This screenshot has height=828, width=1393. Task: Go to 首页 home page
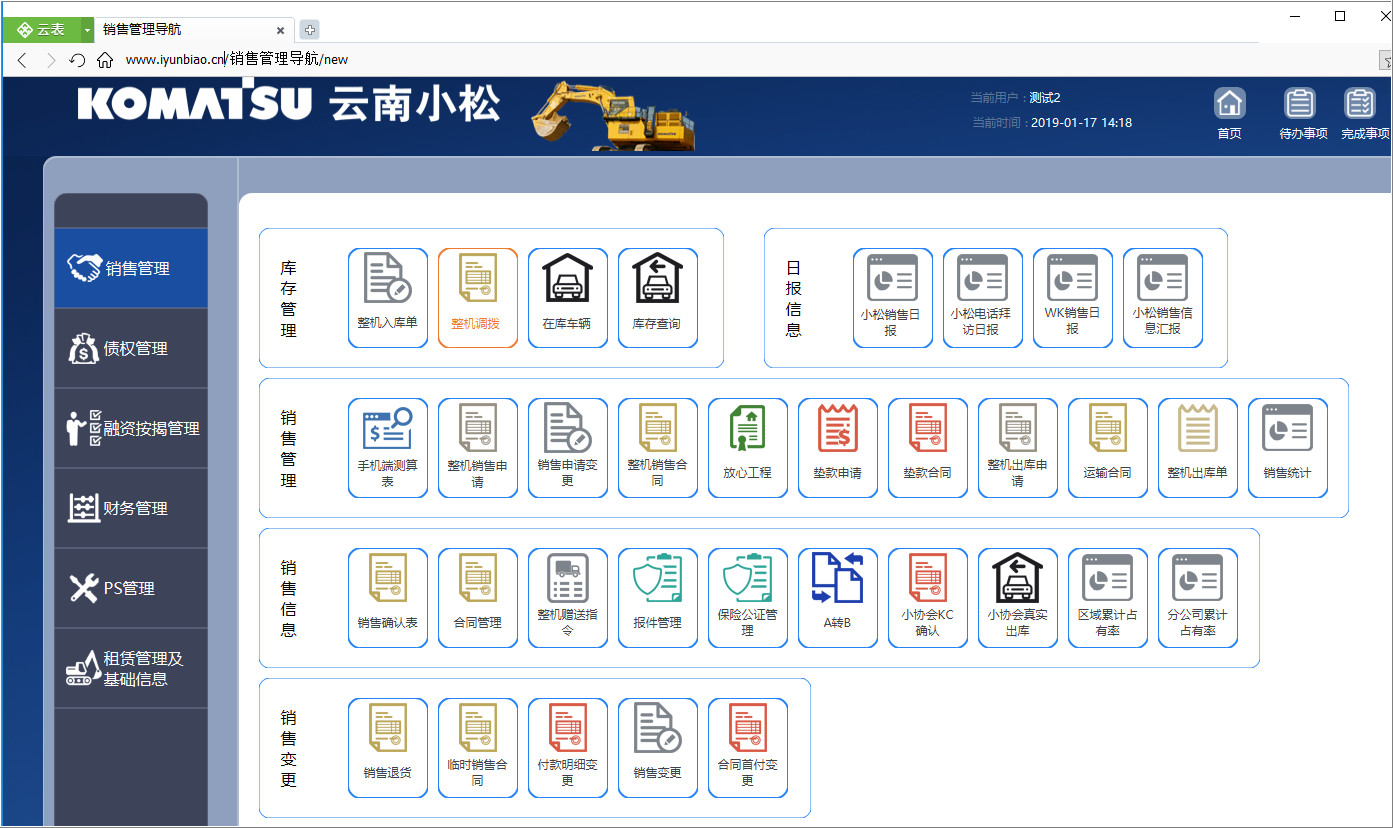tap(1229, 113)
